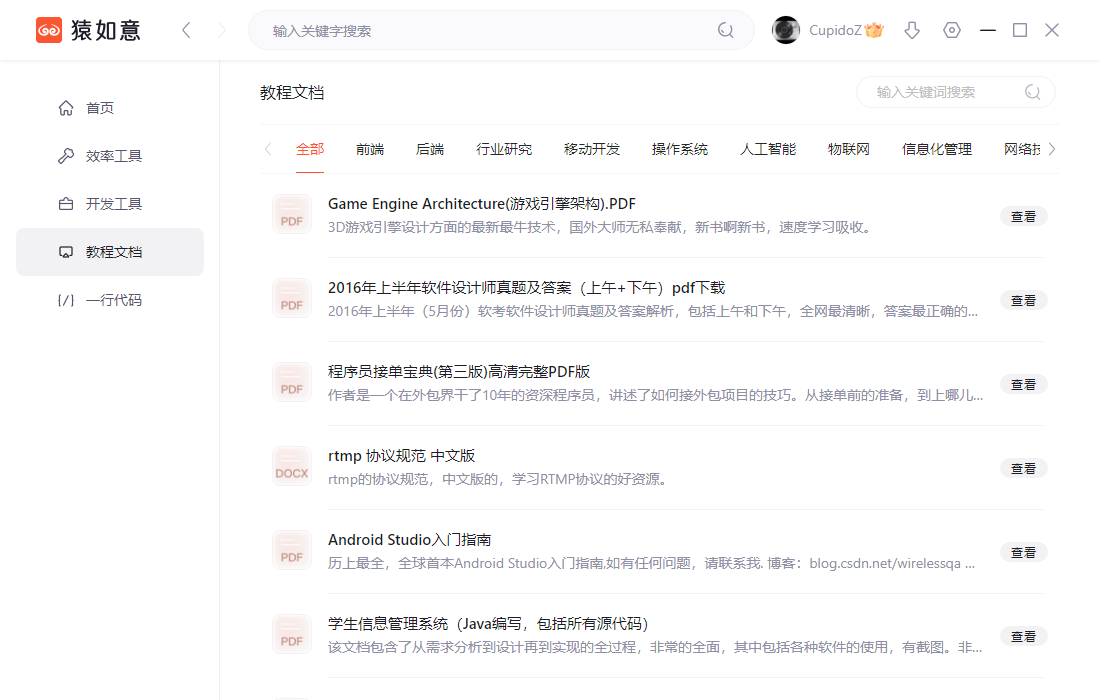Go back with the left arrow icon
Image resolution: width=1100 pixels, height=700 pixels.
186,30
